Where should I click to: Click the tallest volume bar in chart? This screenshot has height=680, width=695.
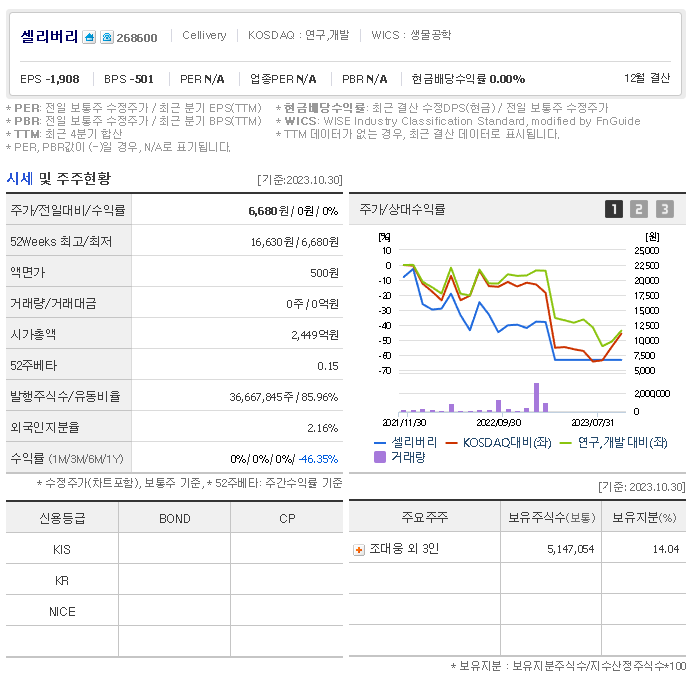(536, 397)
